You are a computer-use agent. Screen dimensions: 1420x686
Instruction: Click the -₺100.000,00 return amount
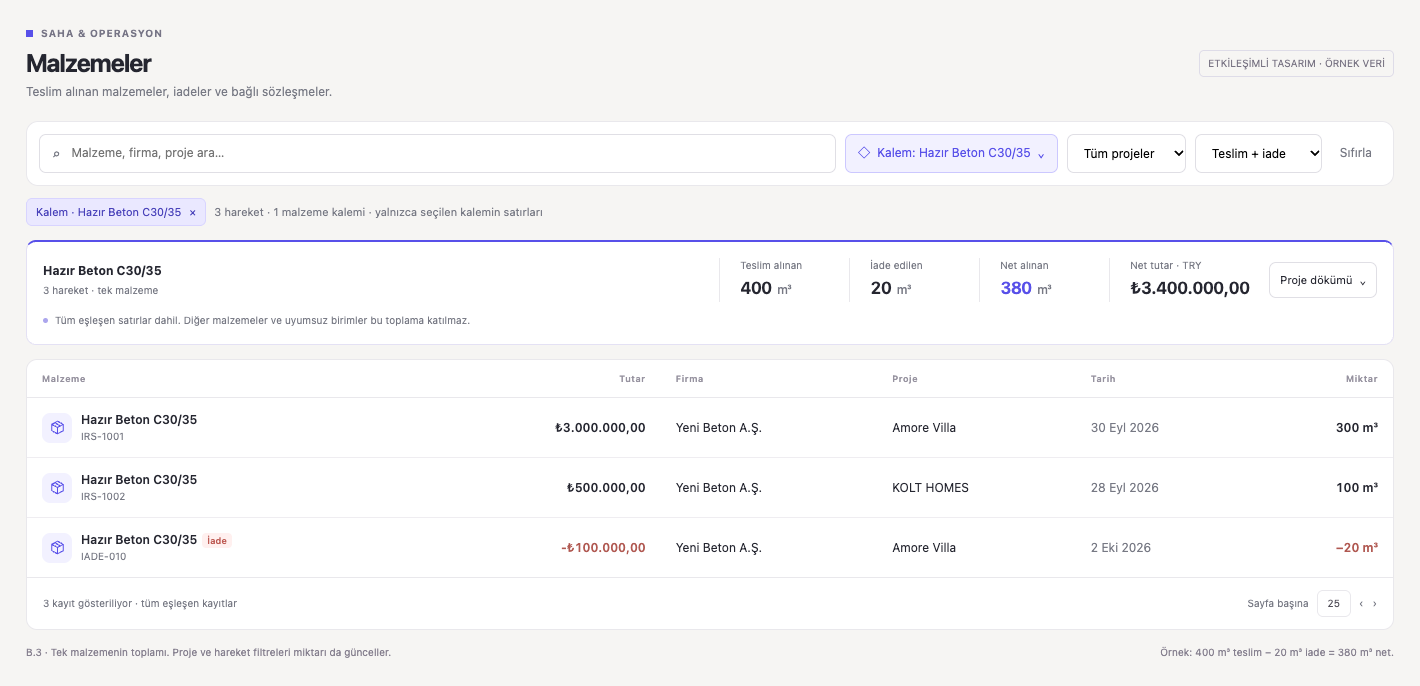click(603, 548)
